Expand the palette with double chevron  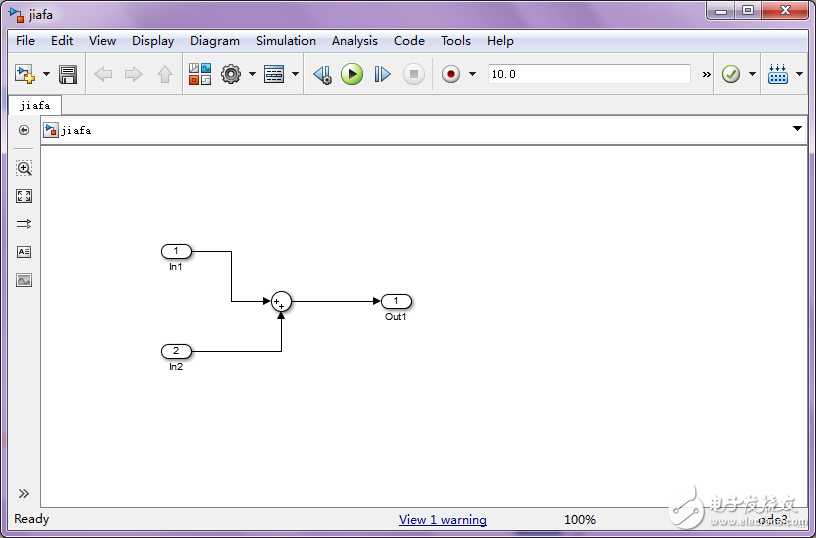coord(24,493)
